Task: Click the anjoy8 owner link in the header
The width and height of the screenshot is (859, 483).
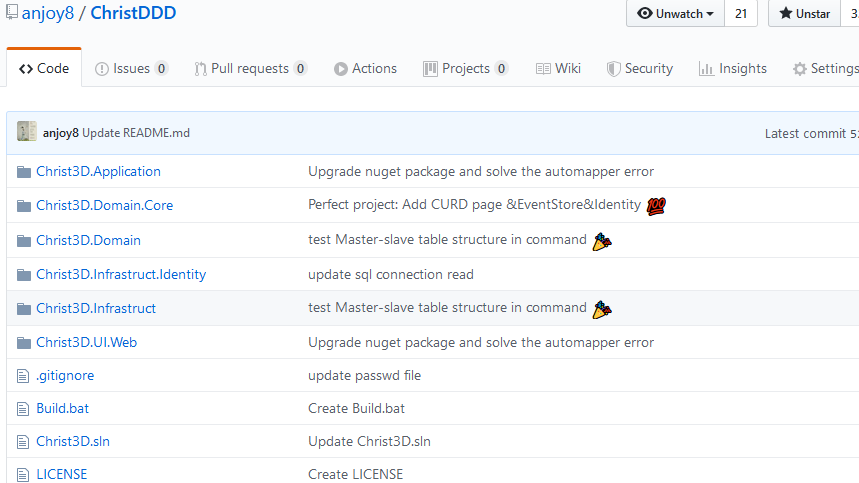Action: [48, 13]
